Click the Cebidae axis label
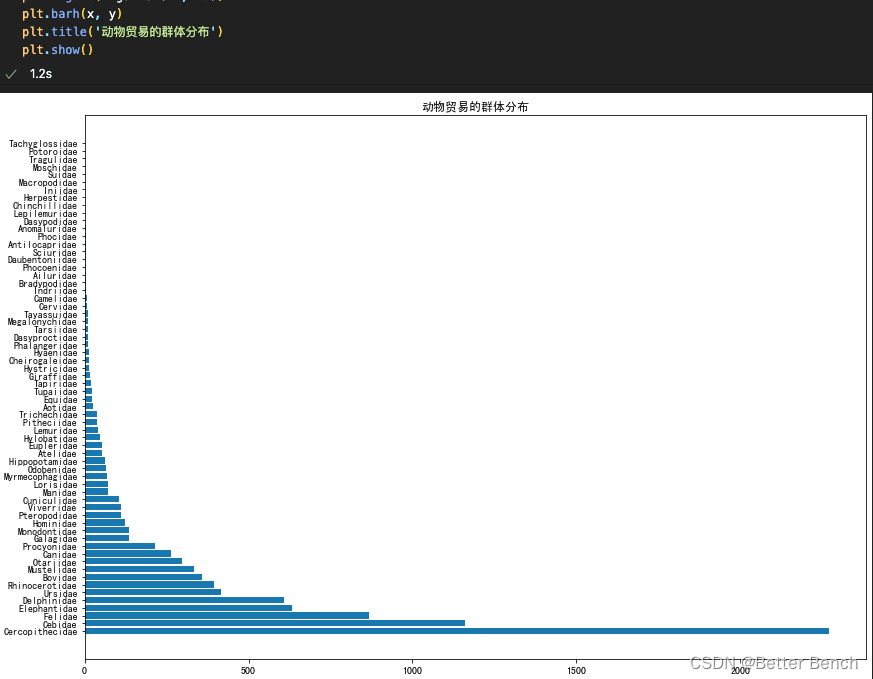This screenshot has height=679, width=873. (x=60, y=624)
